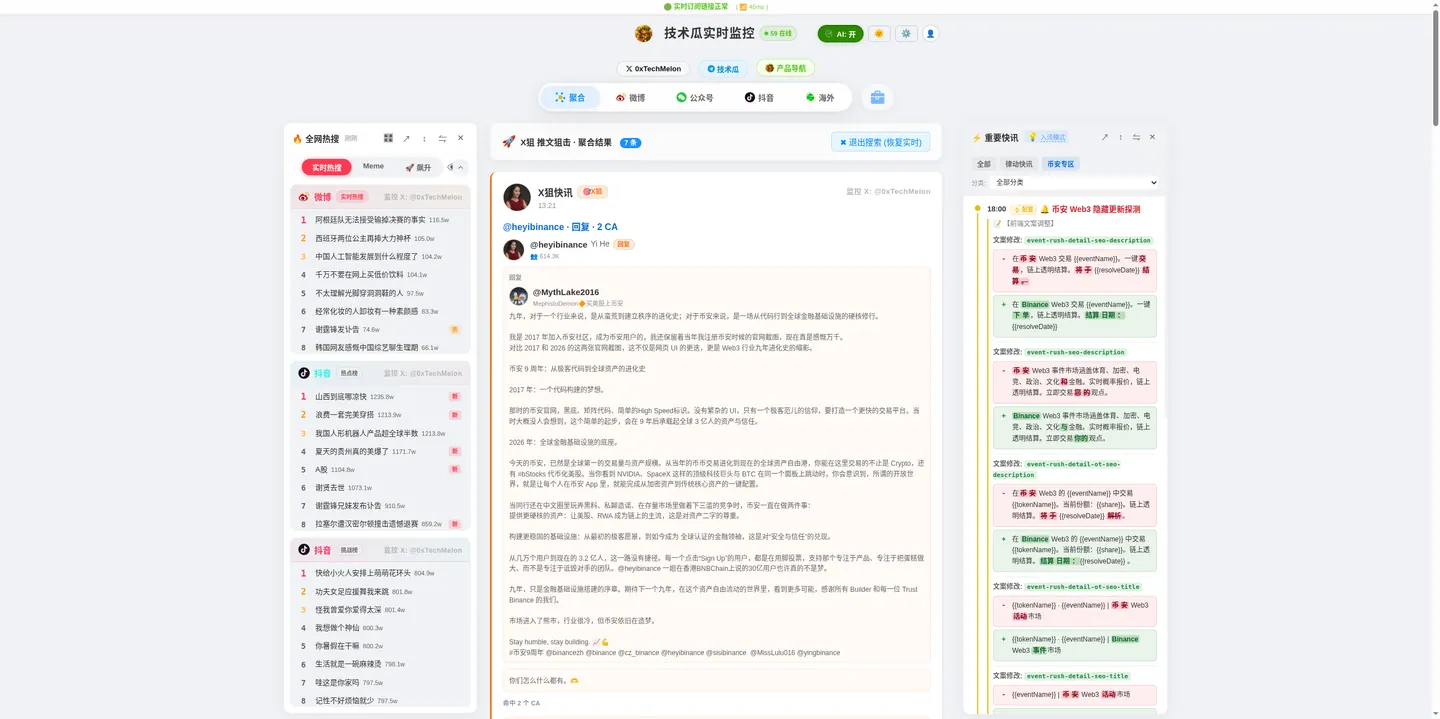
Task: Select the 聚合 tab
Action: (x=570, y=98)
